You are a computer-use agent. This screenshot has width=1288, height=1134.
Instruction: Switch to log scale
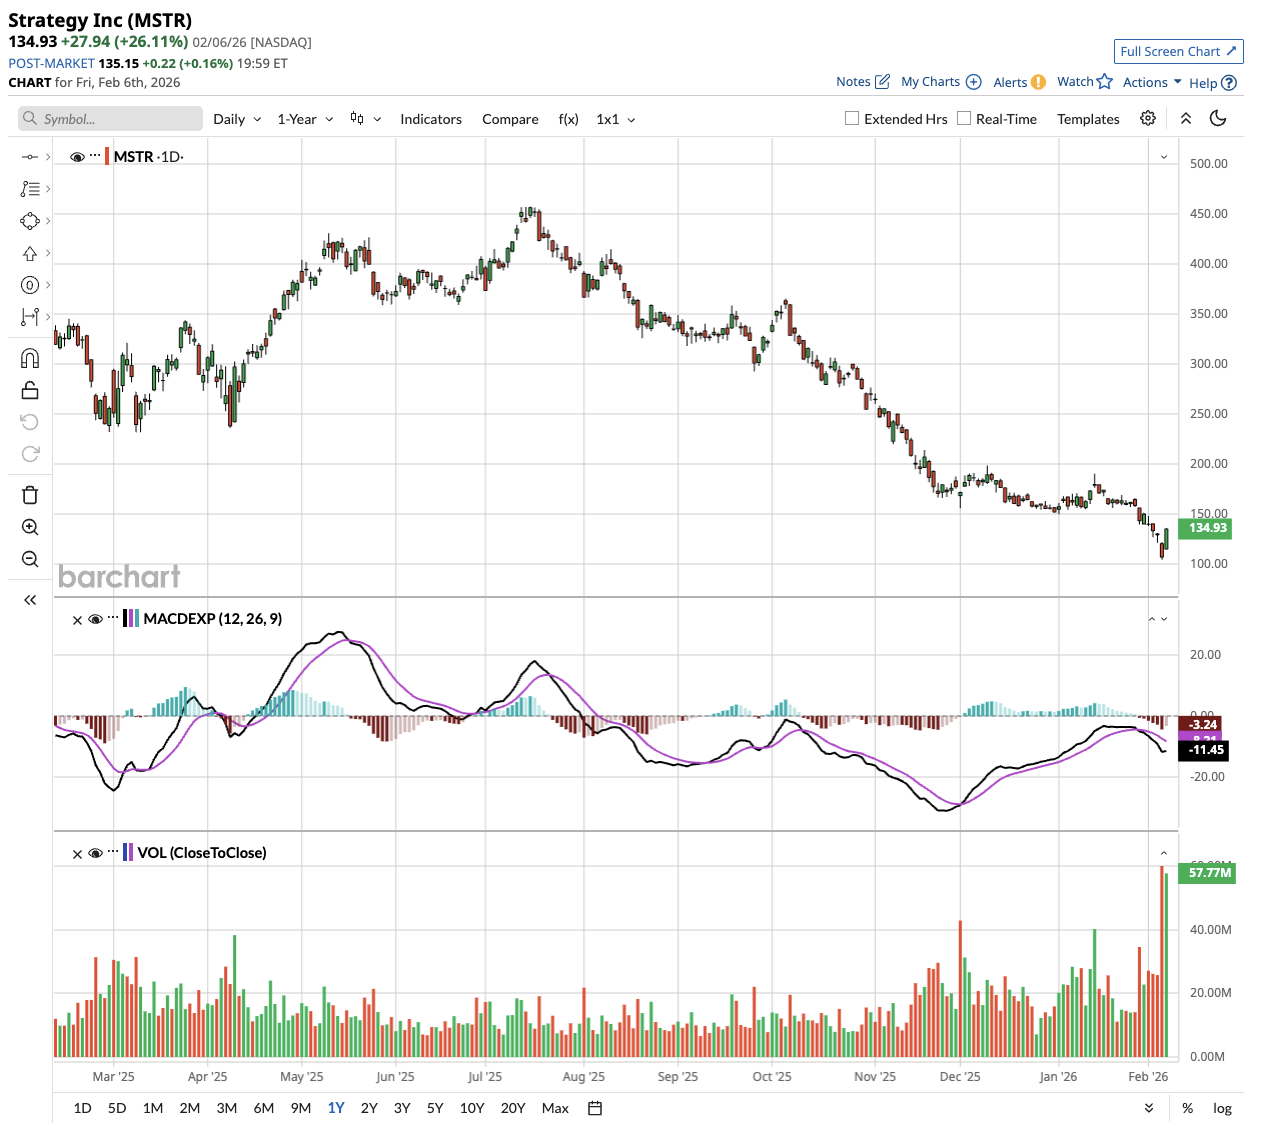(x=1222, y=1108)
